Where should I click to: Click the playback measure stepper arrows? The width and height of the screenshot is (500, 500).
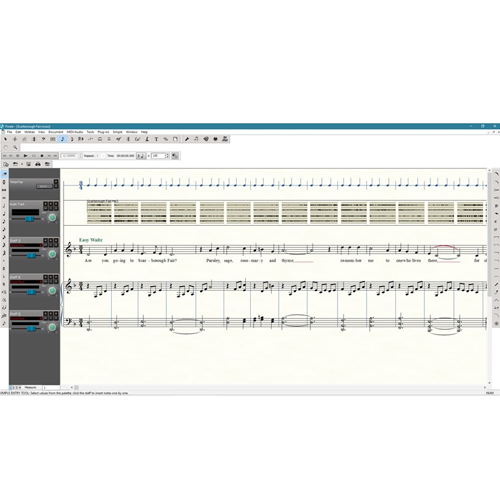(80, 156)
